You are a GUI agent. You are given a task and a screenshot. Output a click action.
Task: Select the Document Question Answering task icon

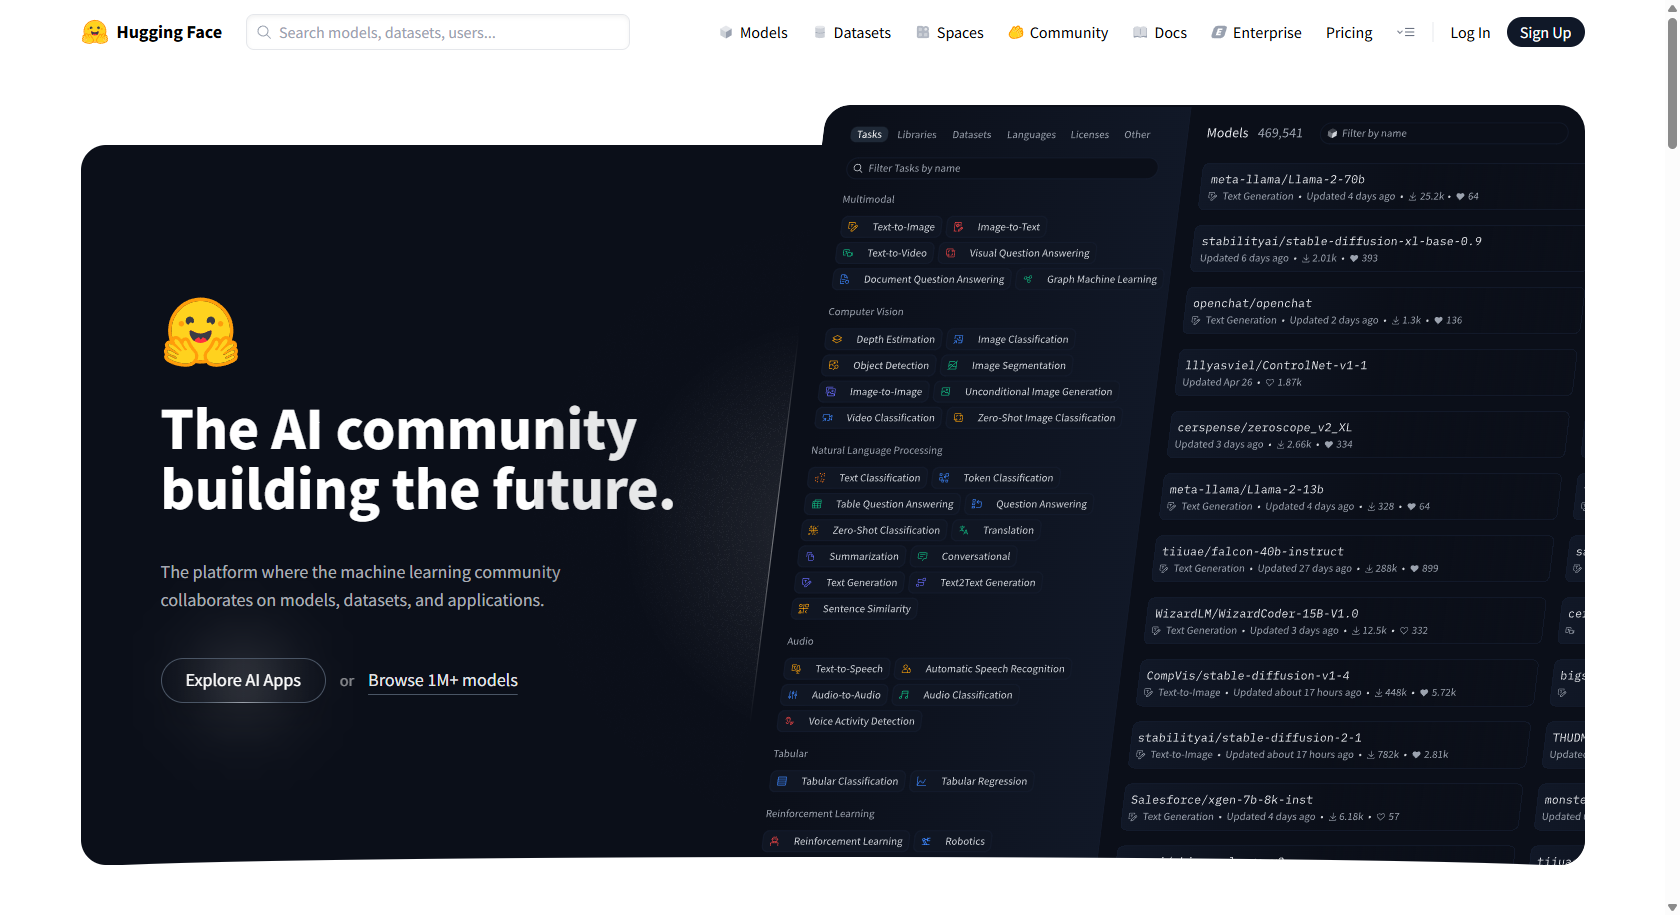[x=844, y=279]
